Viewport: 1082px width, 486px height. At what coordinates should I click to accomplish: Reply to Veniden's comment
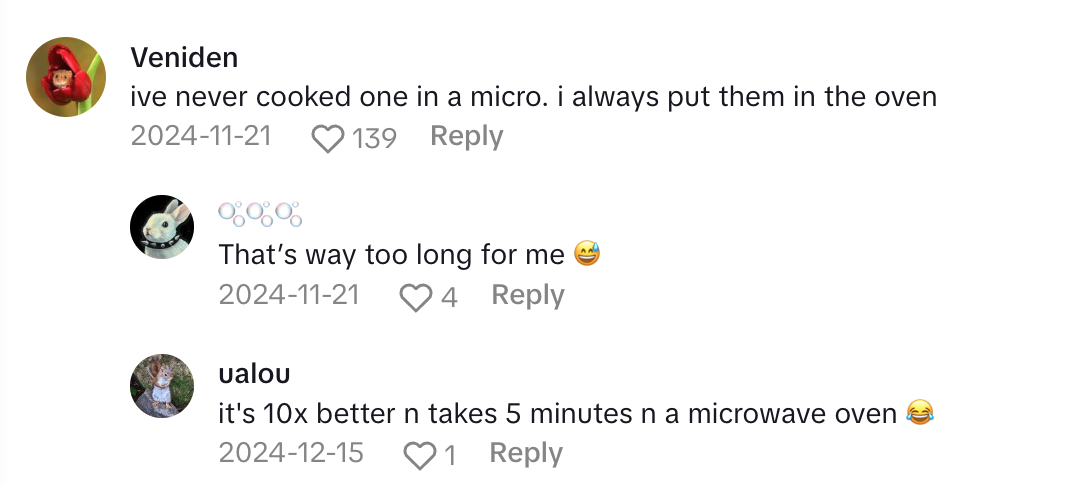tap(466, 136)
